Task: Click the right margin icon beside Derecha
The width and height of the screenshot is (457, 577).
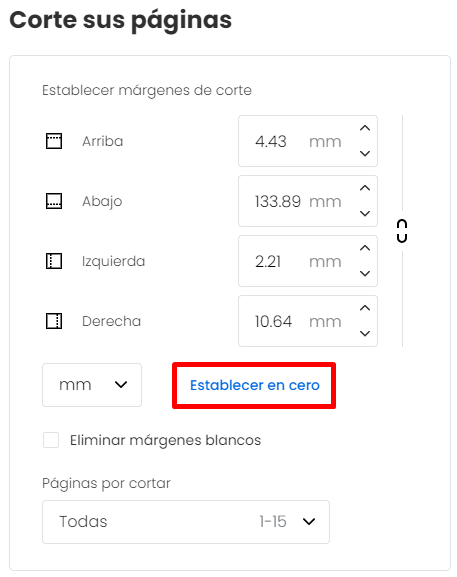Action: [x=54, y=321]
